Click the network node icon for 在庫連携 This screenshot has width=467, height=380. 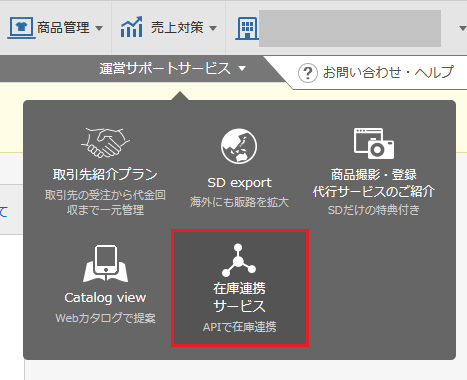pos(239,260)
